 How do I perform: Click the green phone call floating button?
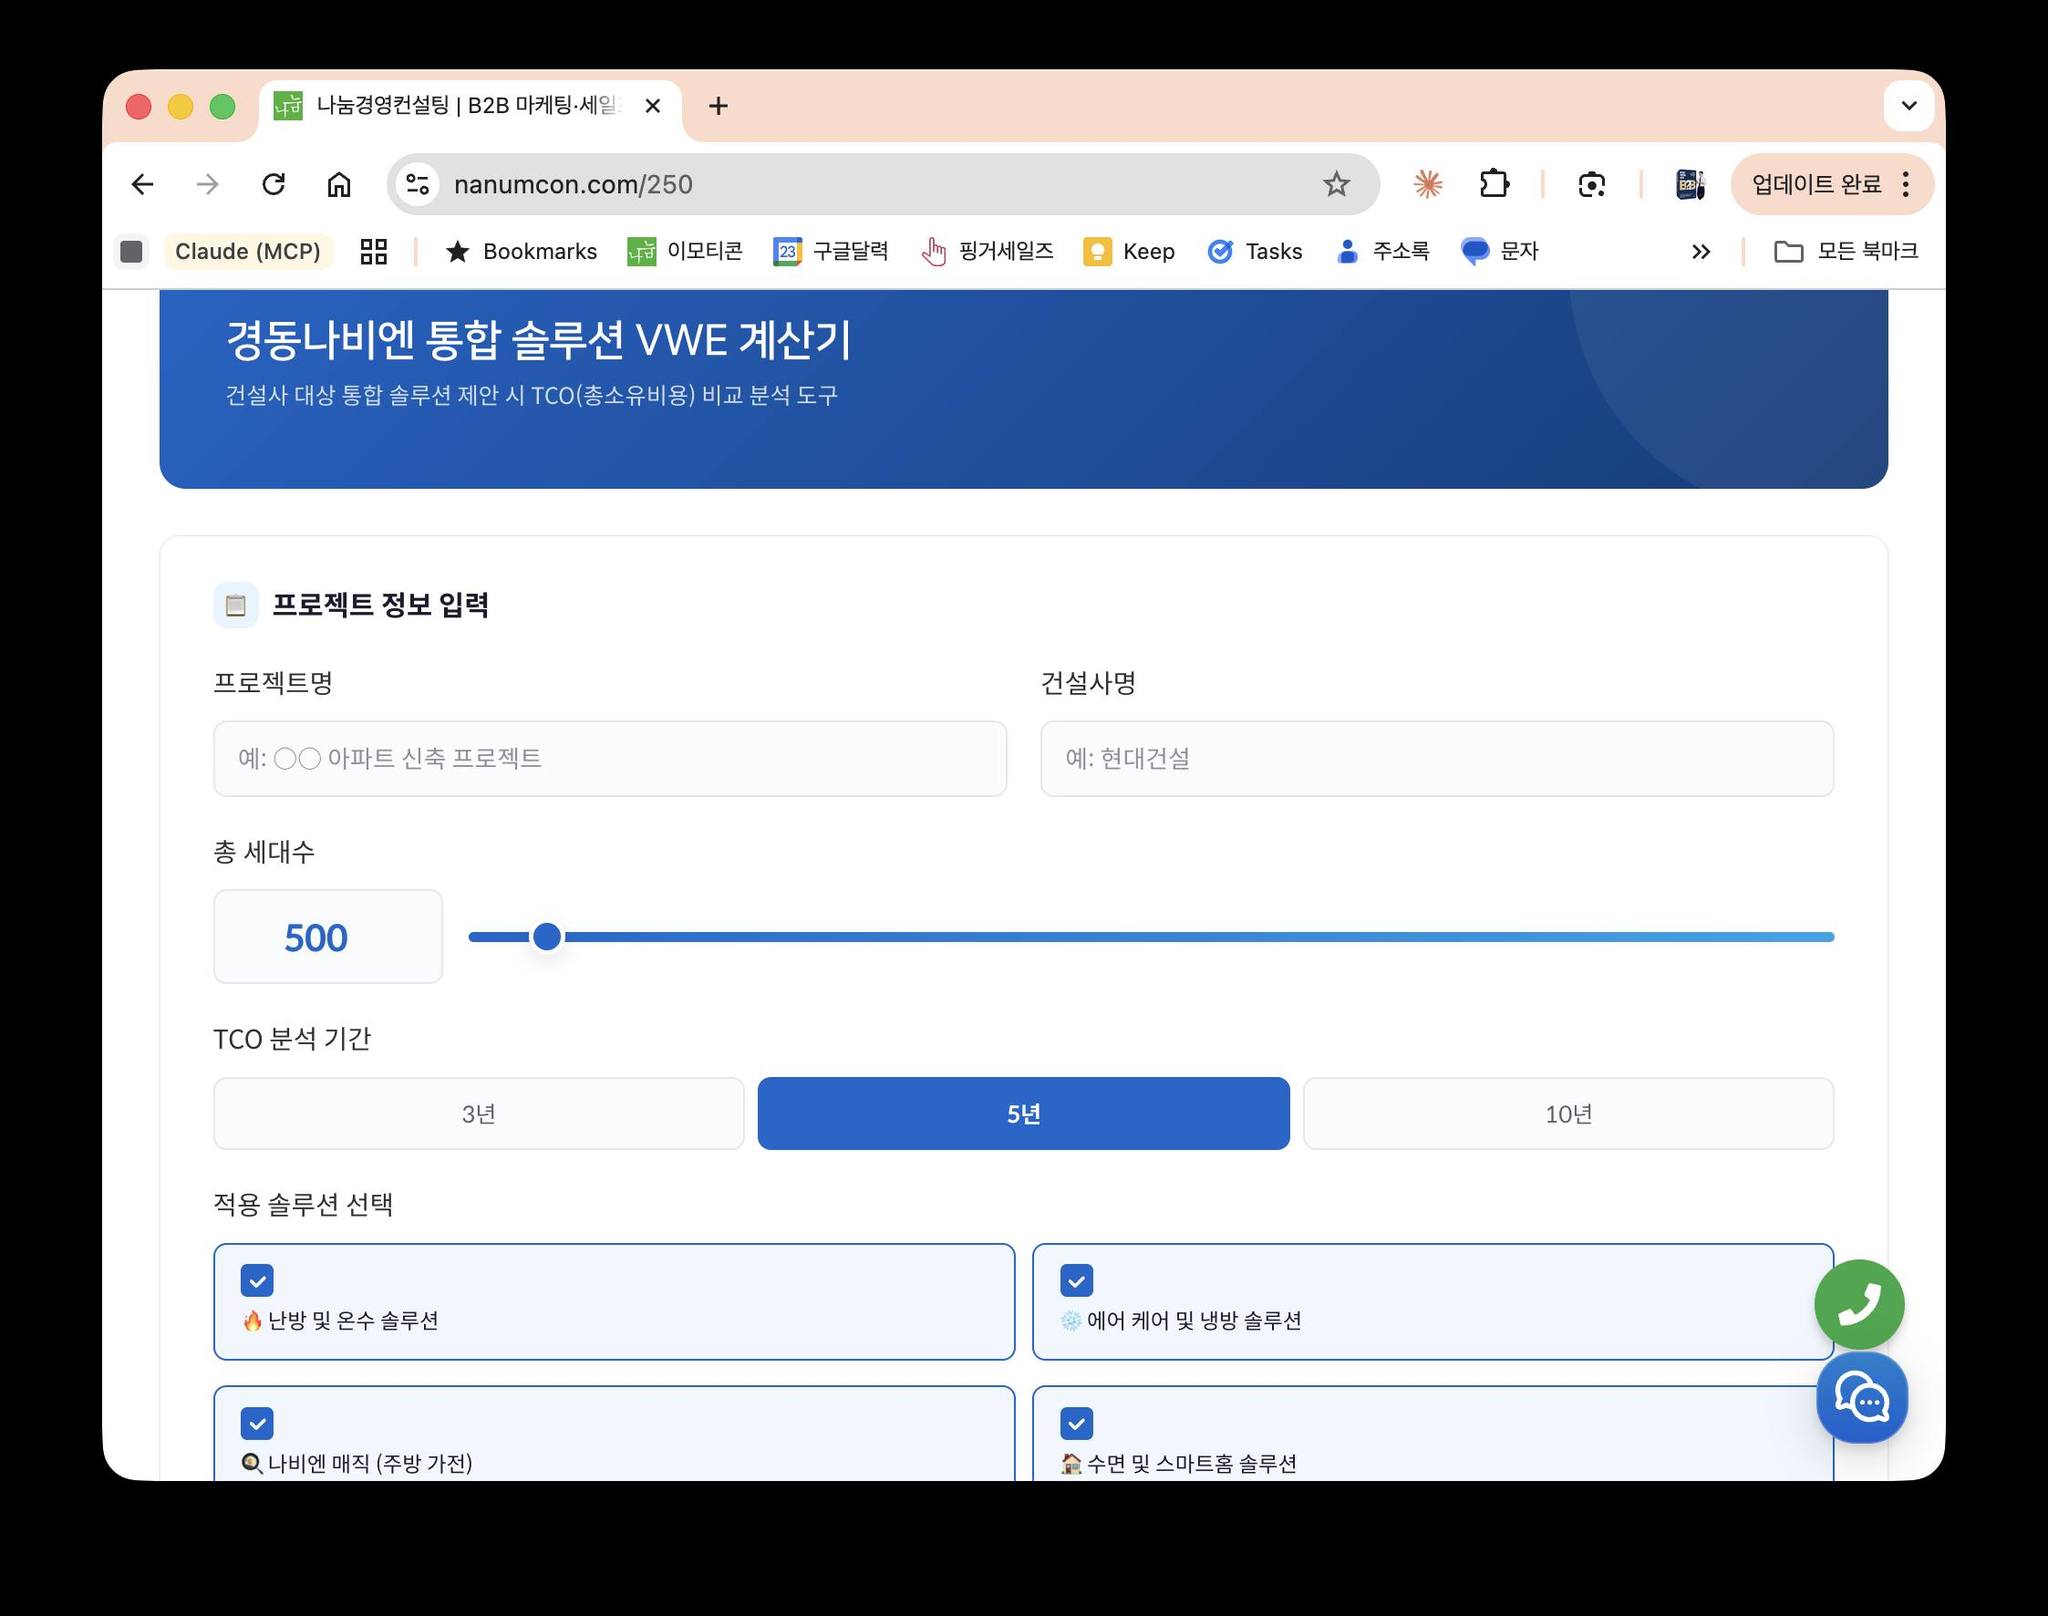[1859, 1303]
